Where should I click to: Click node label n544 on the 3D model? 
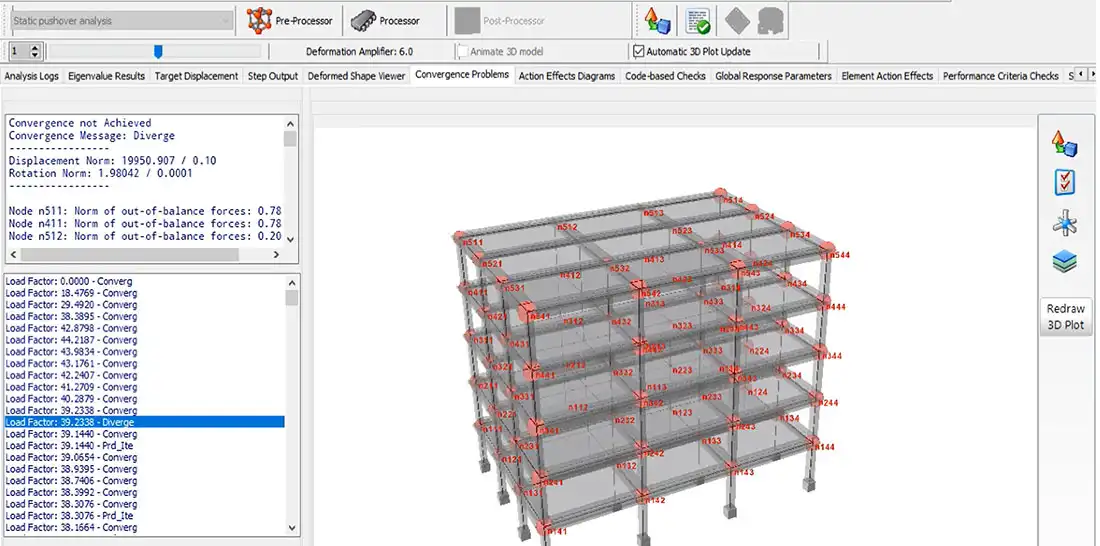pos(840,255)
